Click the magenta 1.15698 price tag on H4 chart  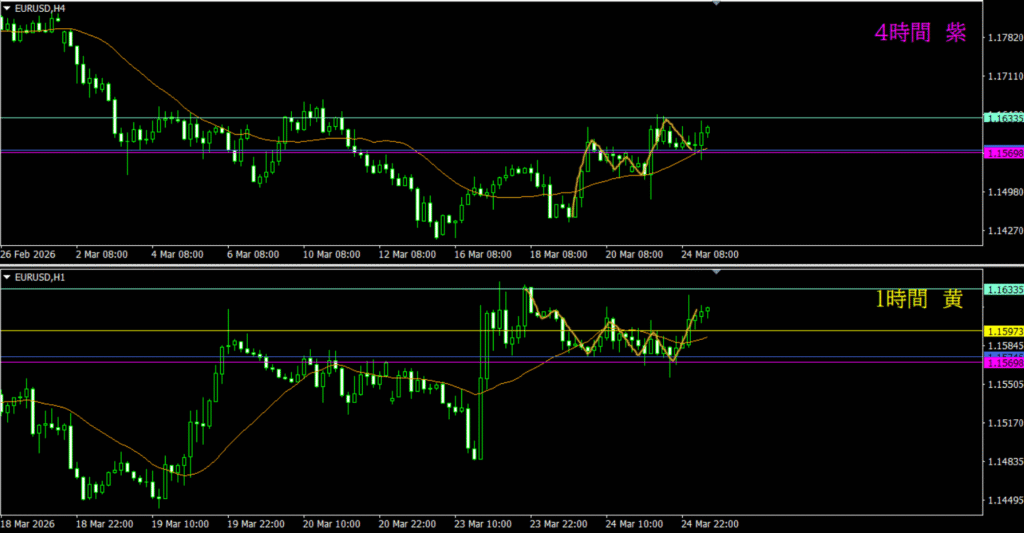tap(1003, 153)
